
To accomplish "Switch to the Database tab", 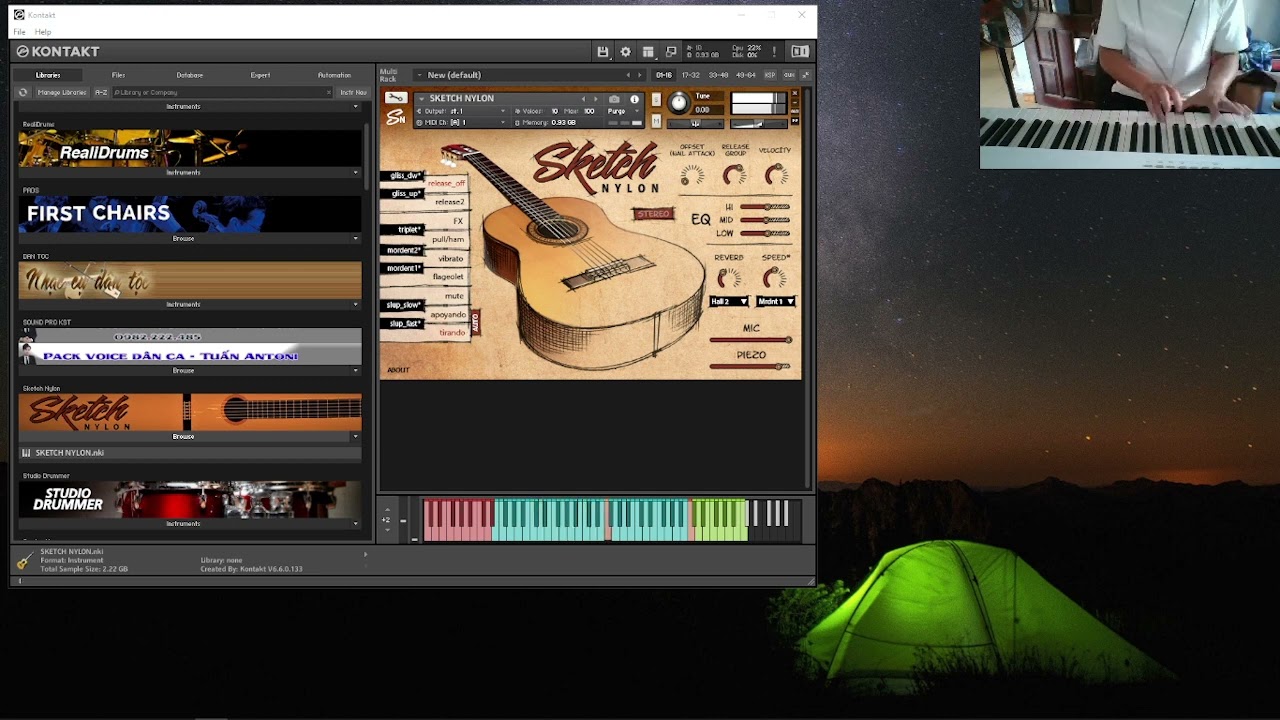I will click(x=190, y=75).
